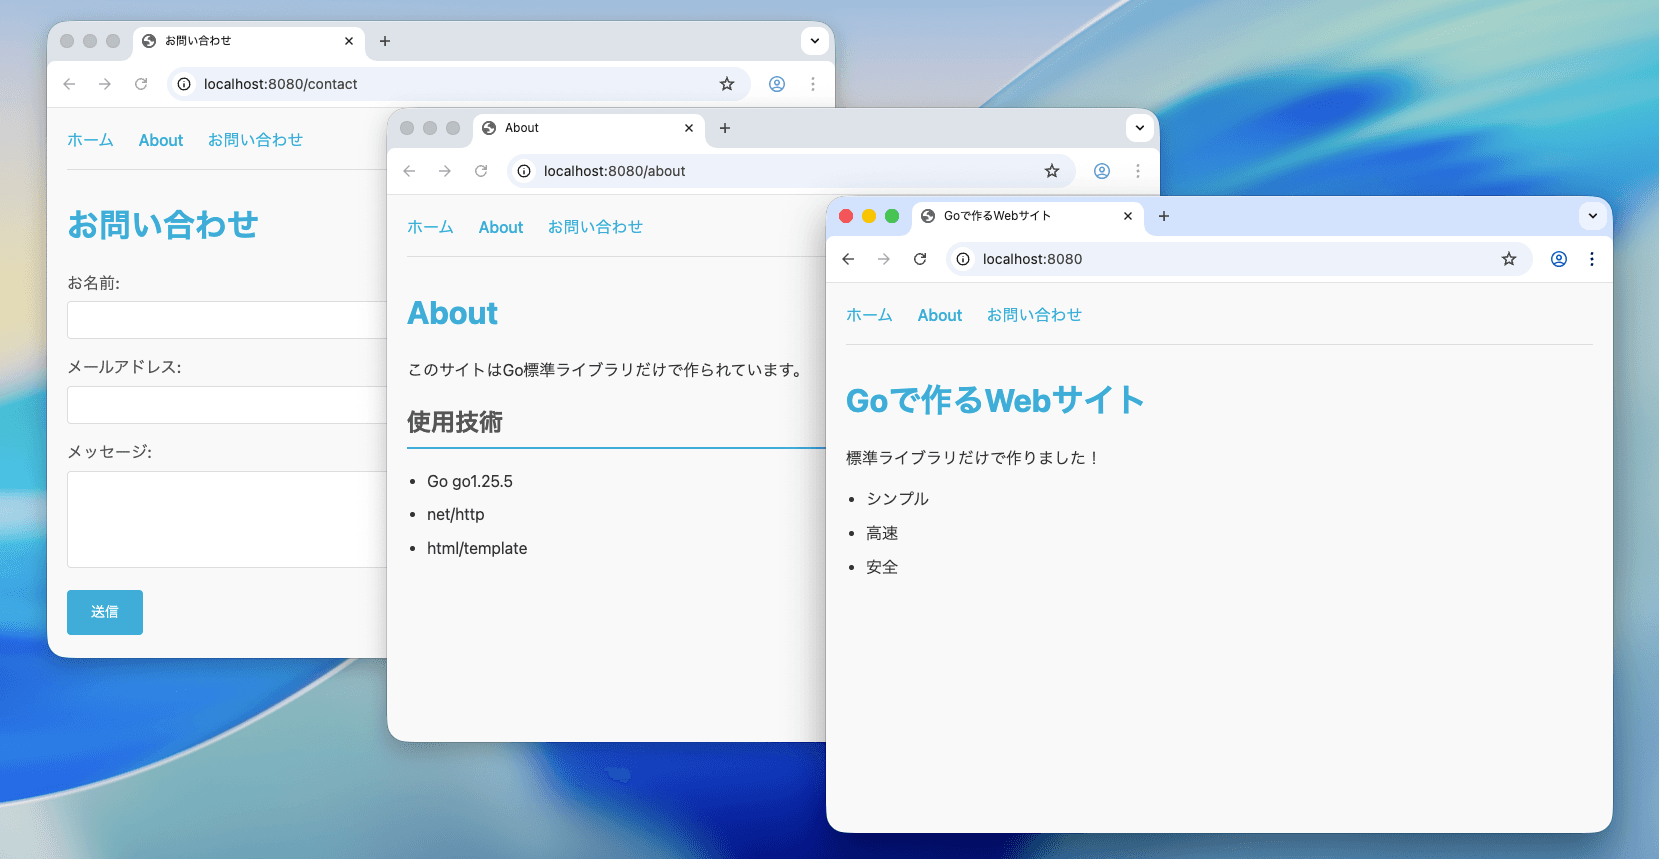Viewport: 1659px width, 859px height.
Task: Bookmark the contact page with star
Action: tap(727, 84)
